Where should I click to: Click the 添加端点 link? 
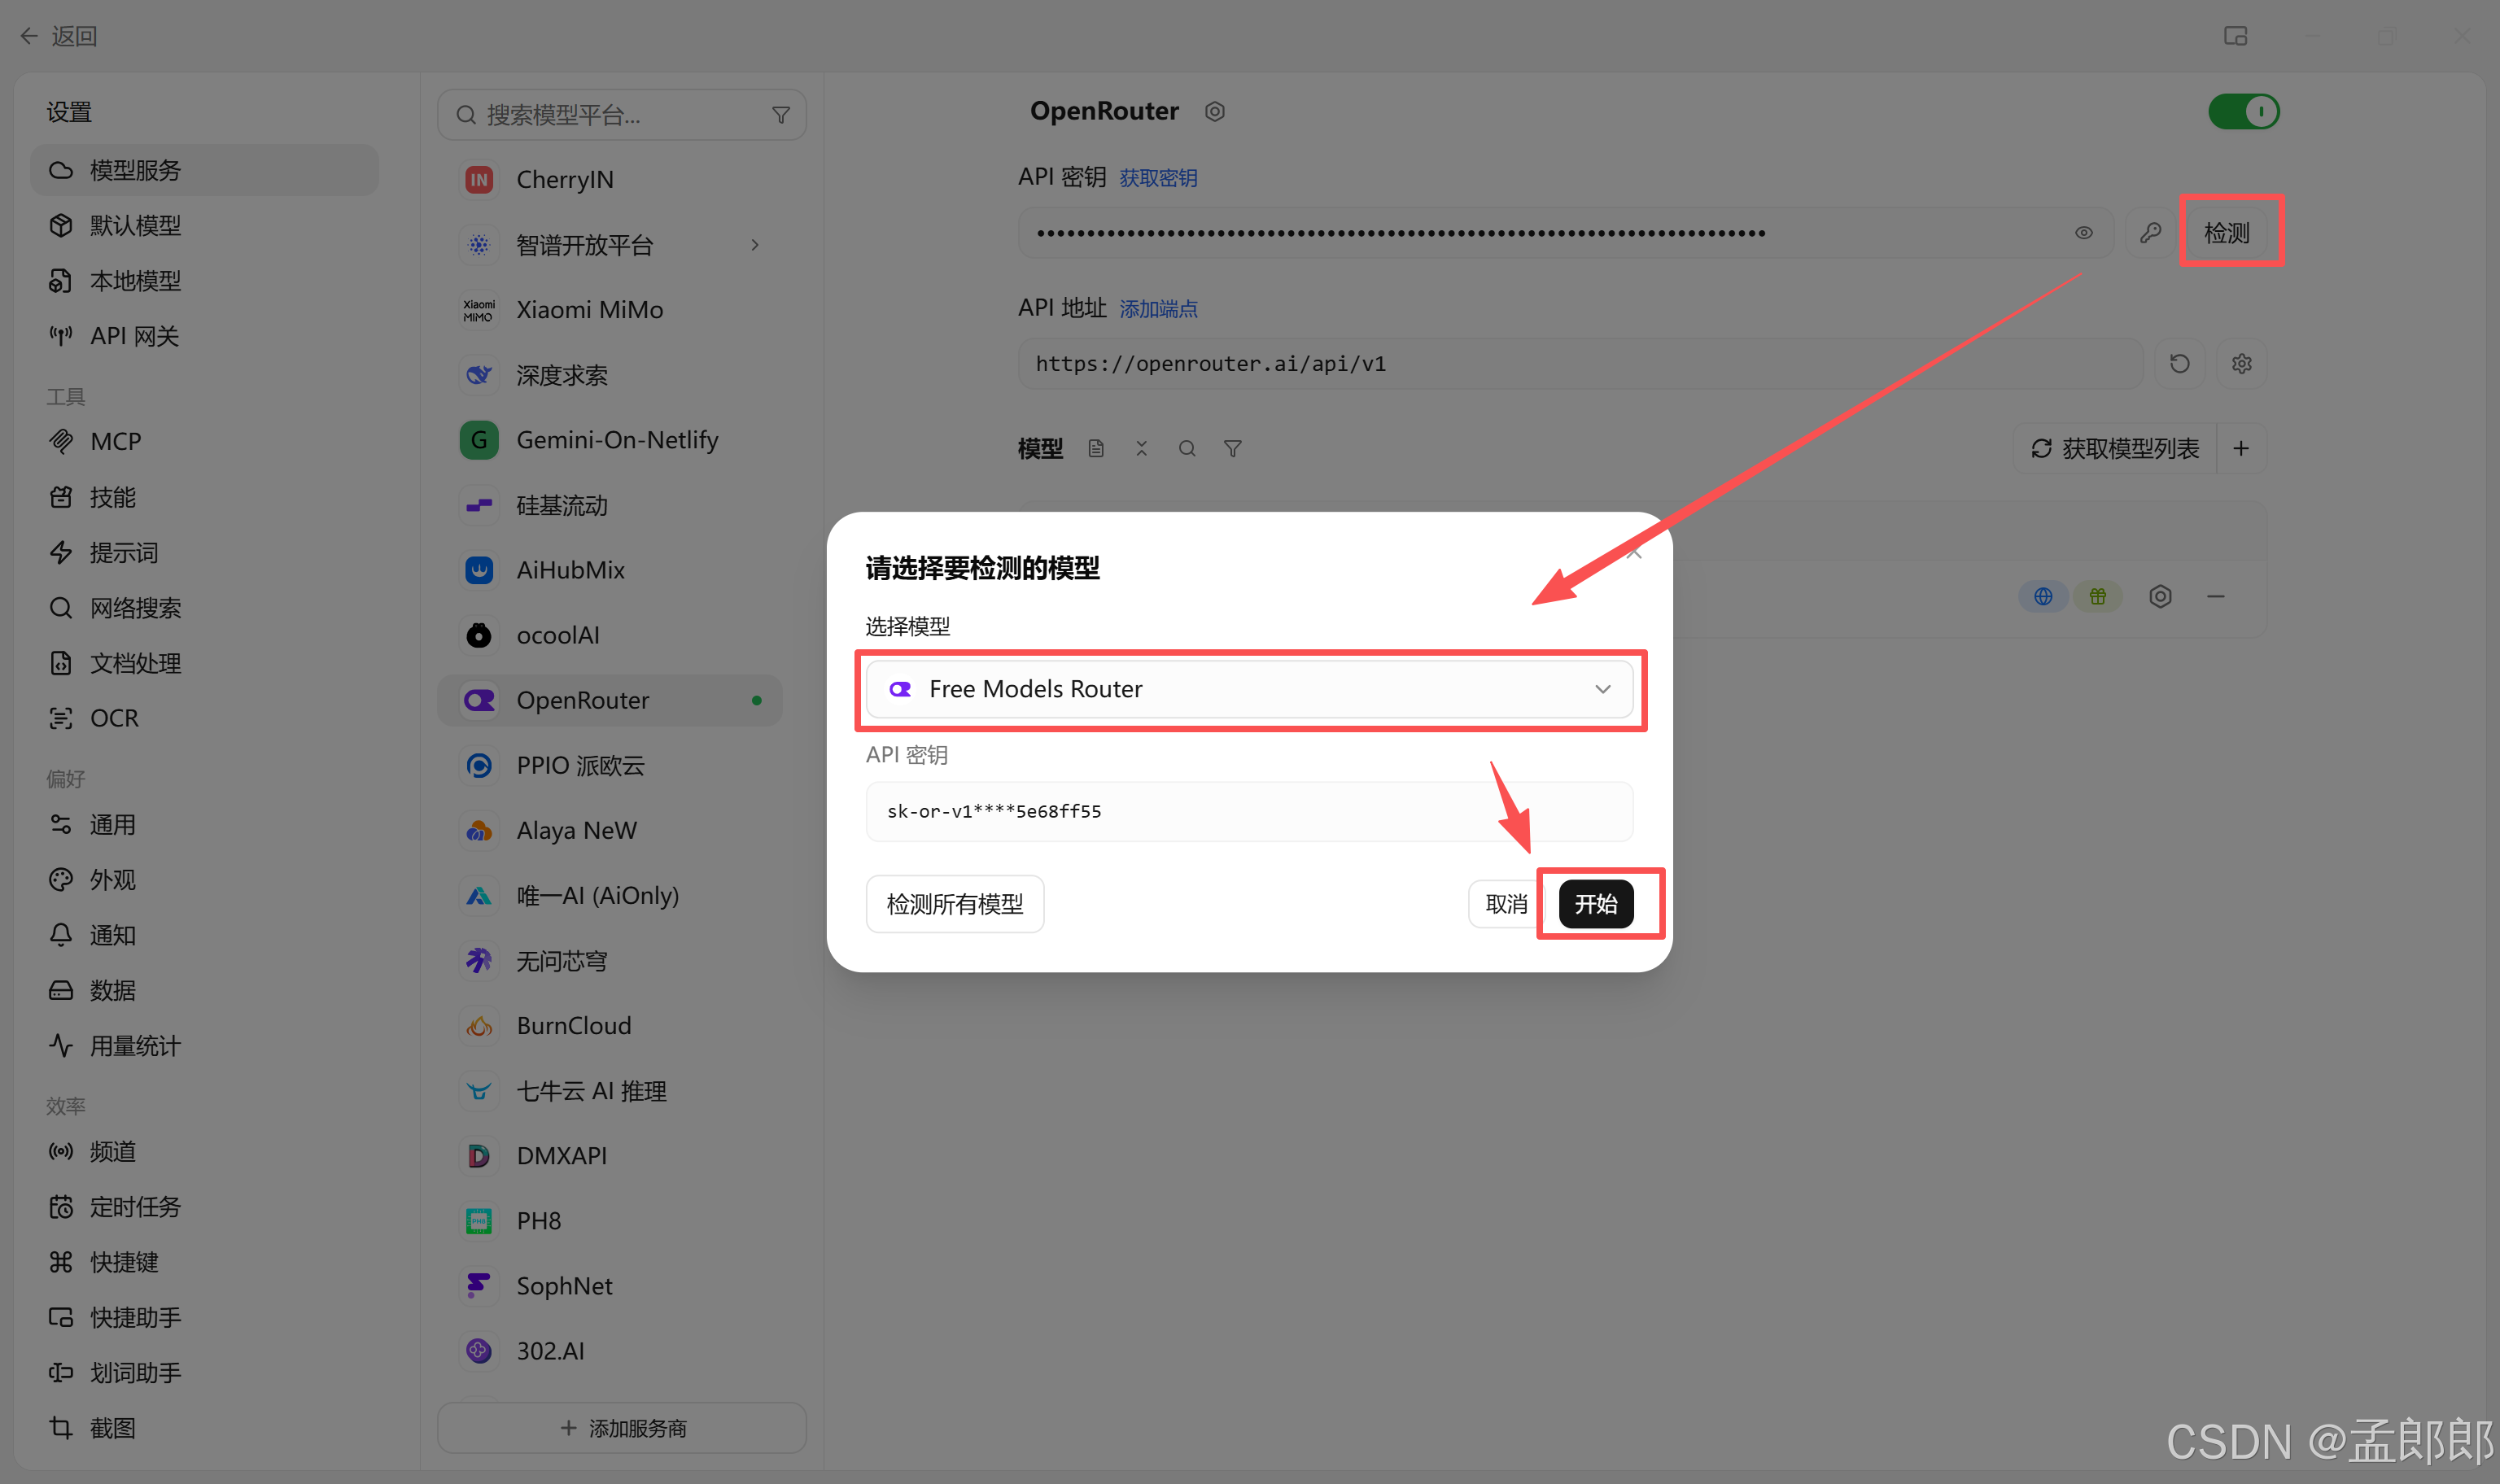(x=1158, y=309)
